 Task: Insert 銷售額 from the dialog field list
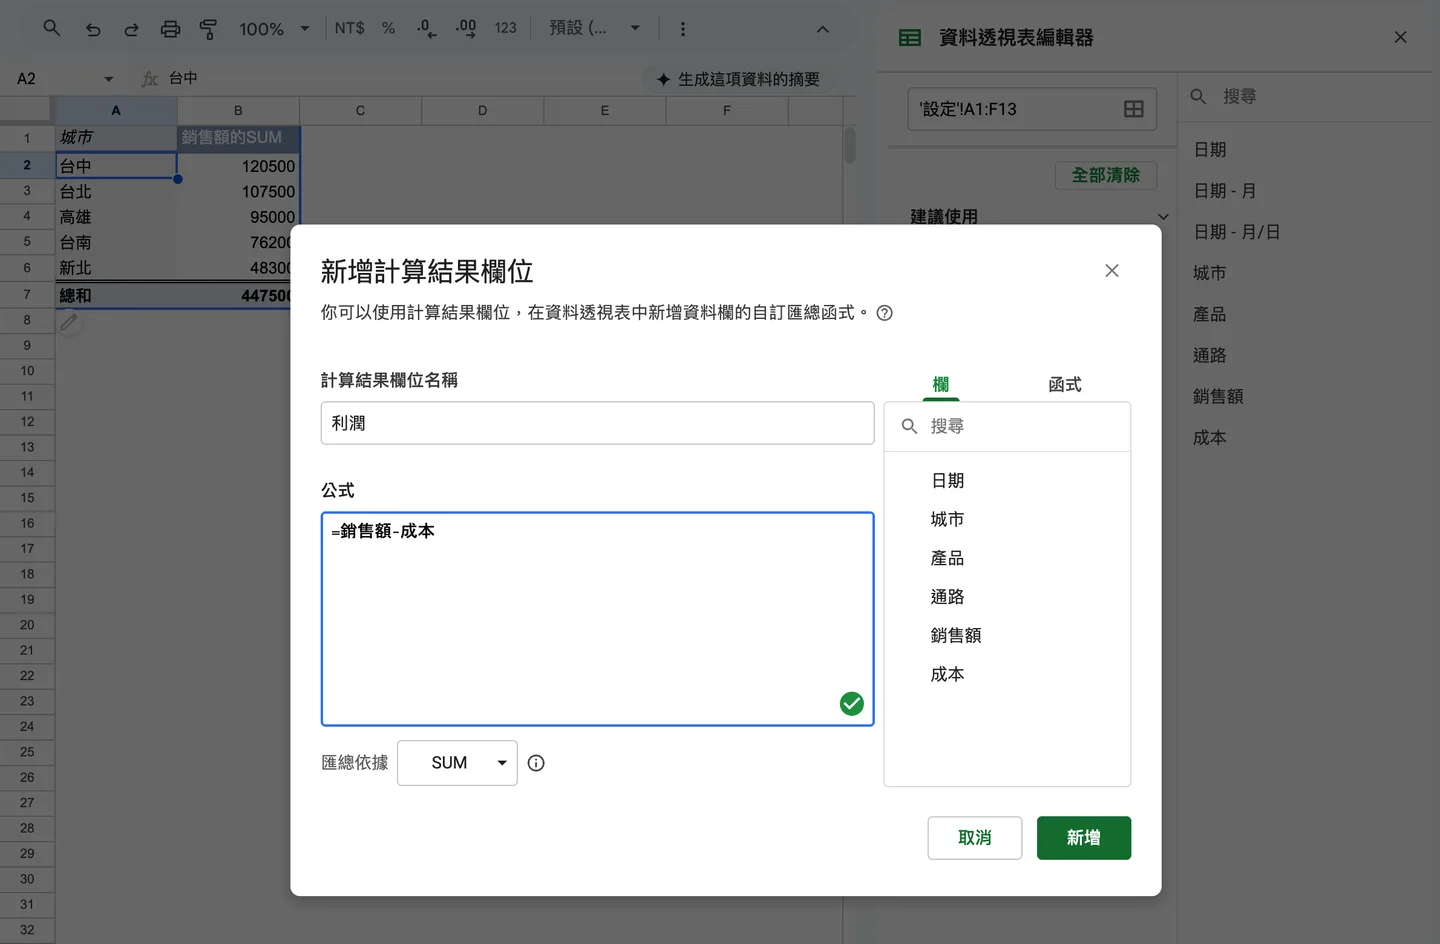[956, 636]
